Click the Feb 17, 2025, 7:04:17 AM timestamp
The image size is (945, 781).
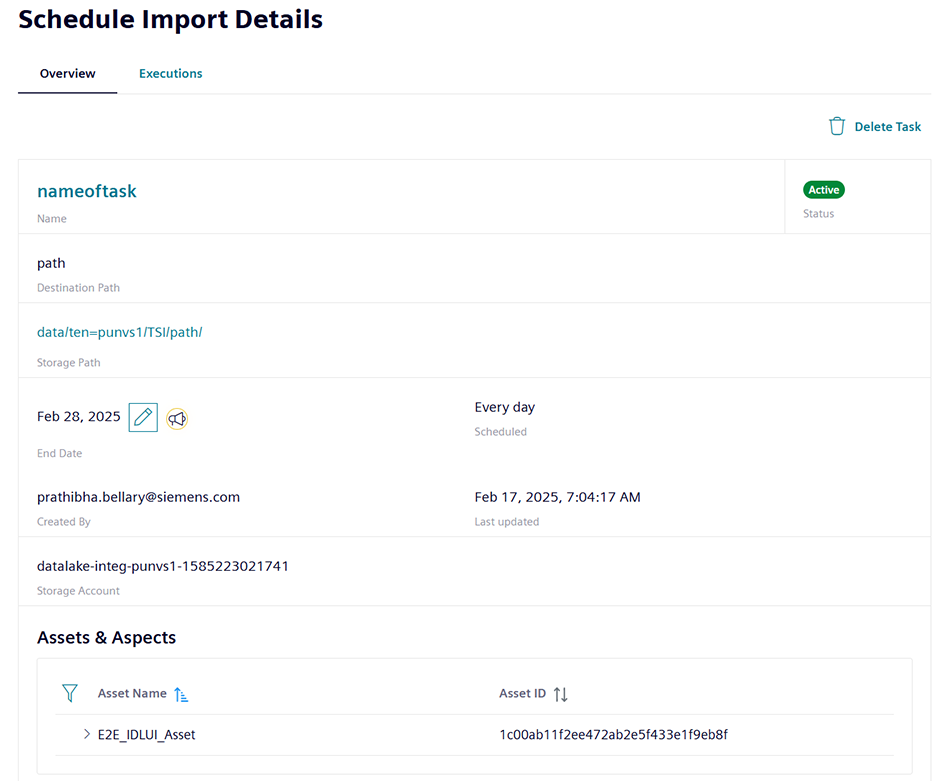point(557,497)
